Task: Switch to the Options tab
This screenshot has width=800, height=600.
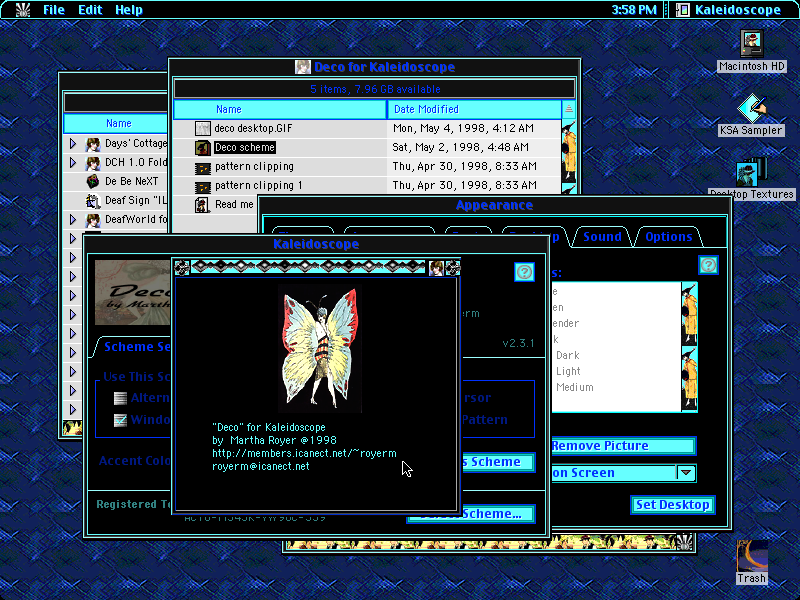Action: (x=668, y=237)
